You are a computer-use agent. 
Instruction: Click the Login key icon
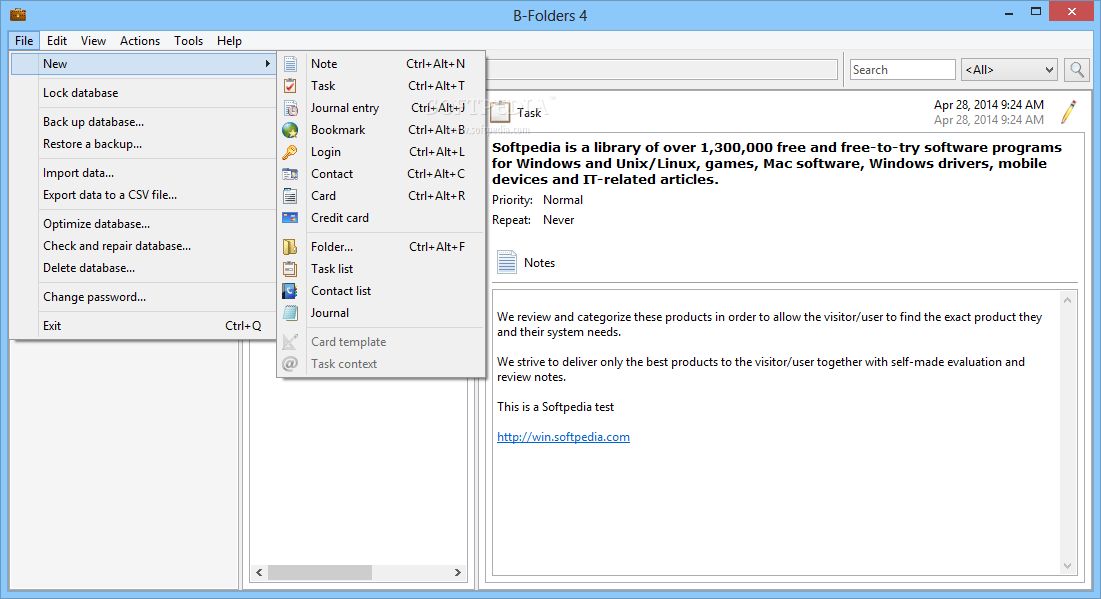coord(290,152)
